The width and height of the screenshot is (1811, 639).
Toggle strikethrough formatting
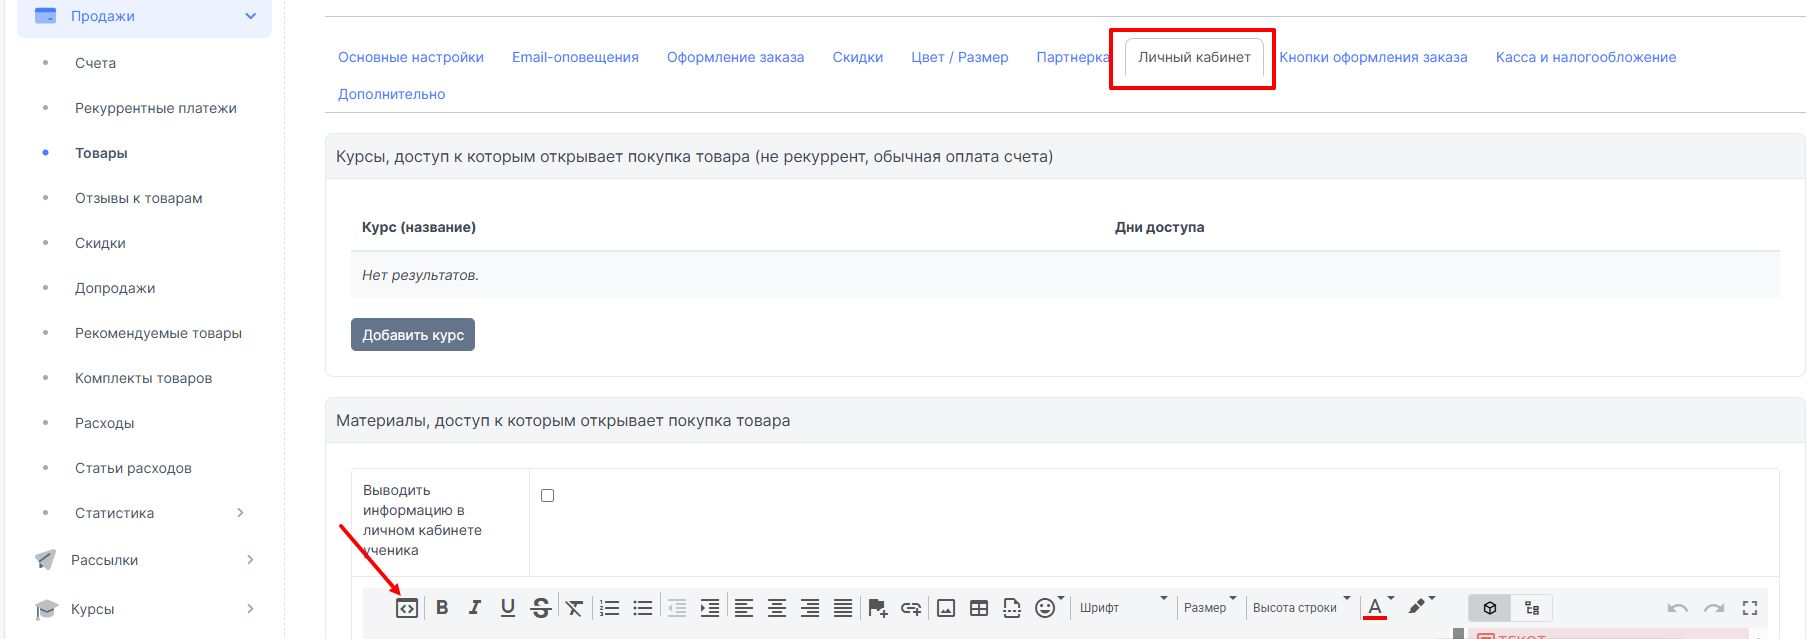(x=541, y=607)
